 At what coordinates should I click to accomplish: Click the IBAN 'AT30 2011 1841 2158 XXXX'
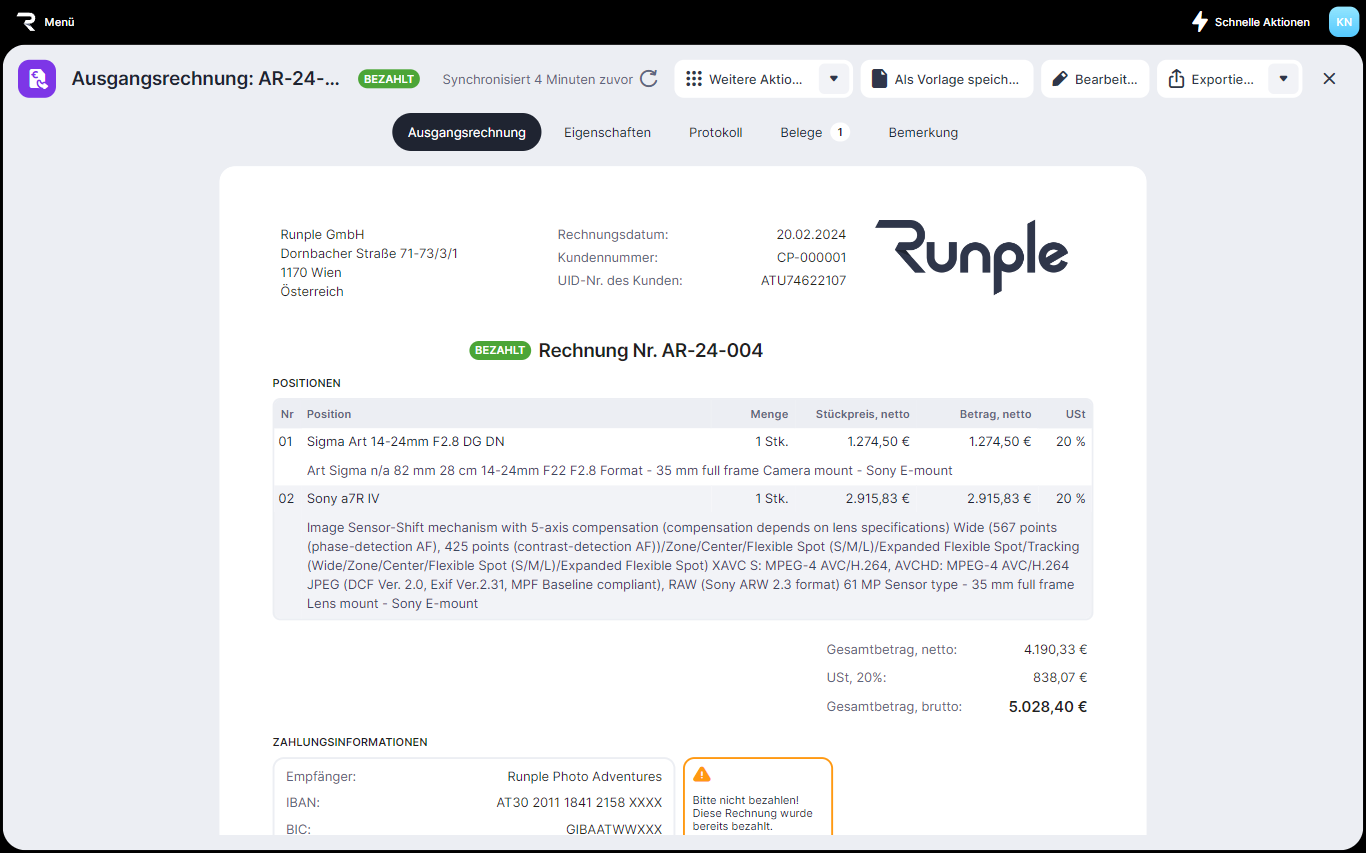(579, 803)
